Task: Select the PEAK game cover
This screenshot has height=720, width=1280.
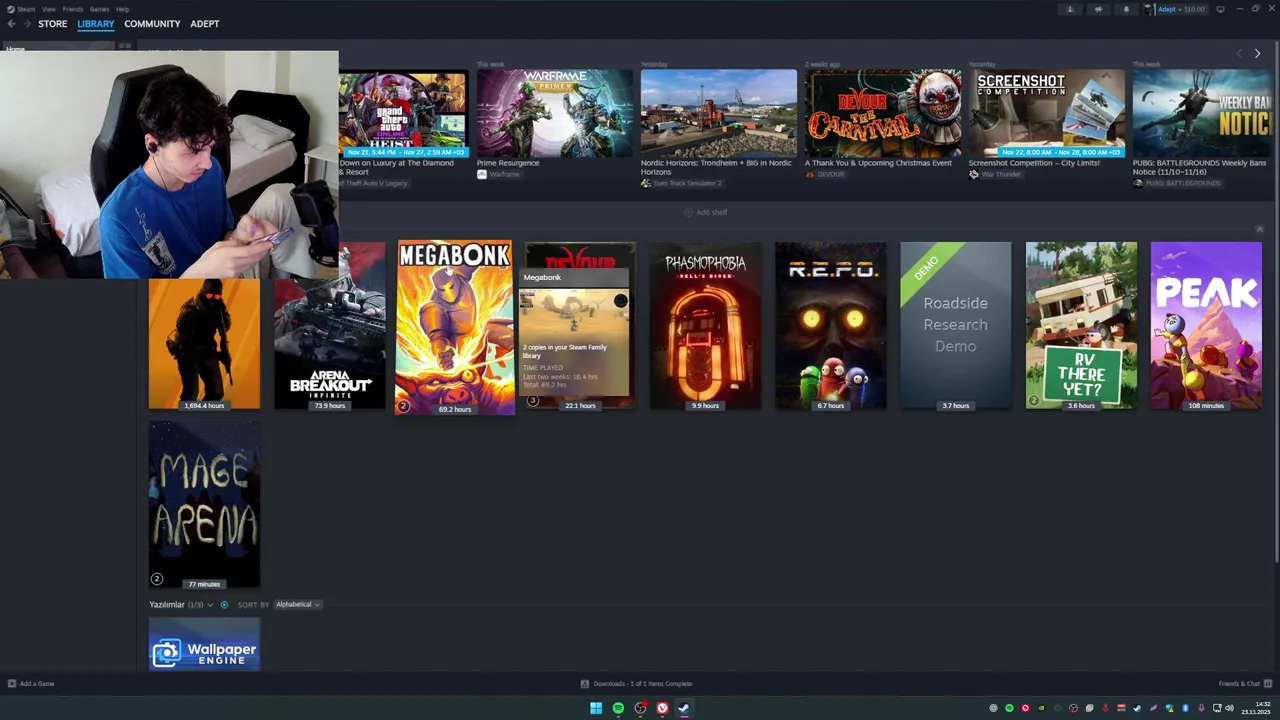Action: [x=1206, y=325]
